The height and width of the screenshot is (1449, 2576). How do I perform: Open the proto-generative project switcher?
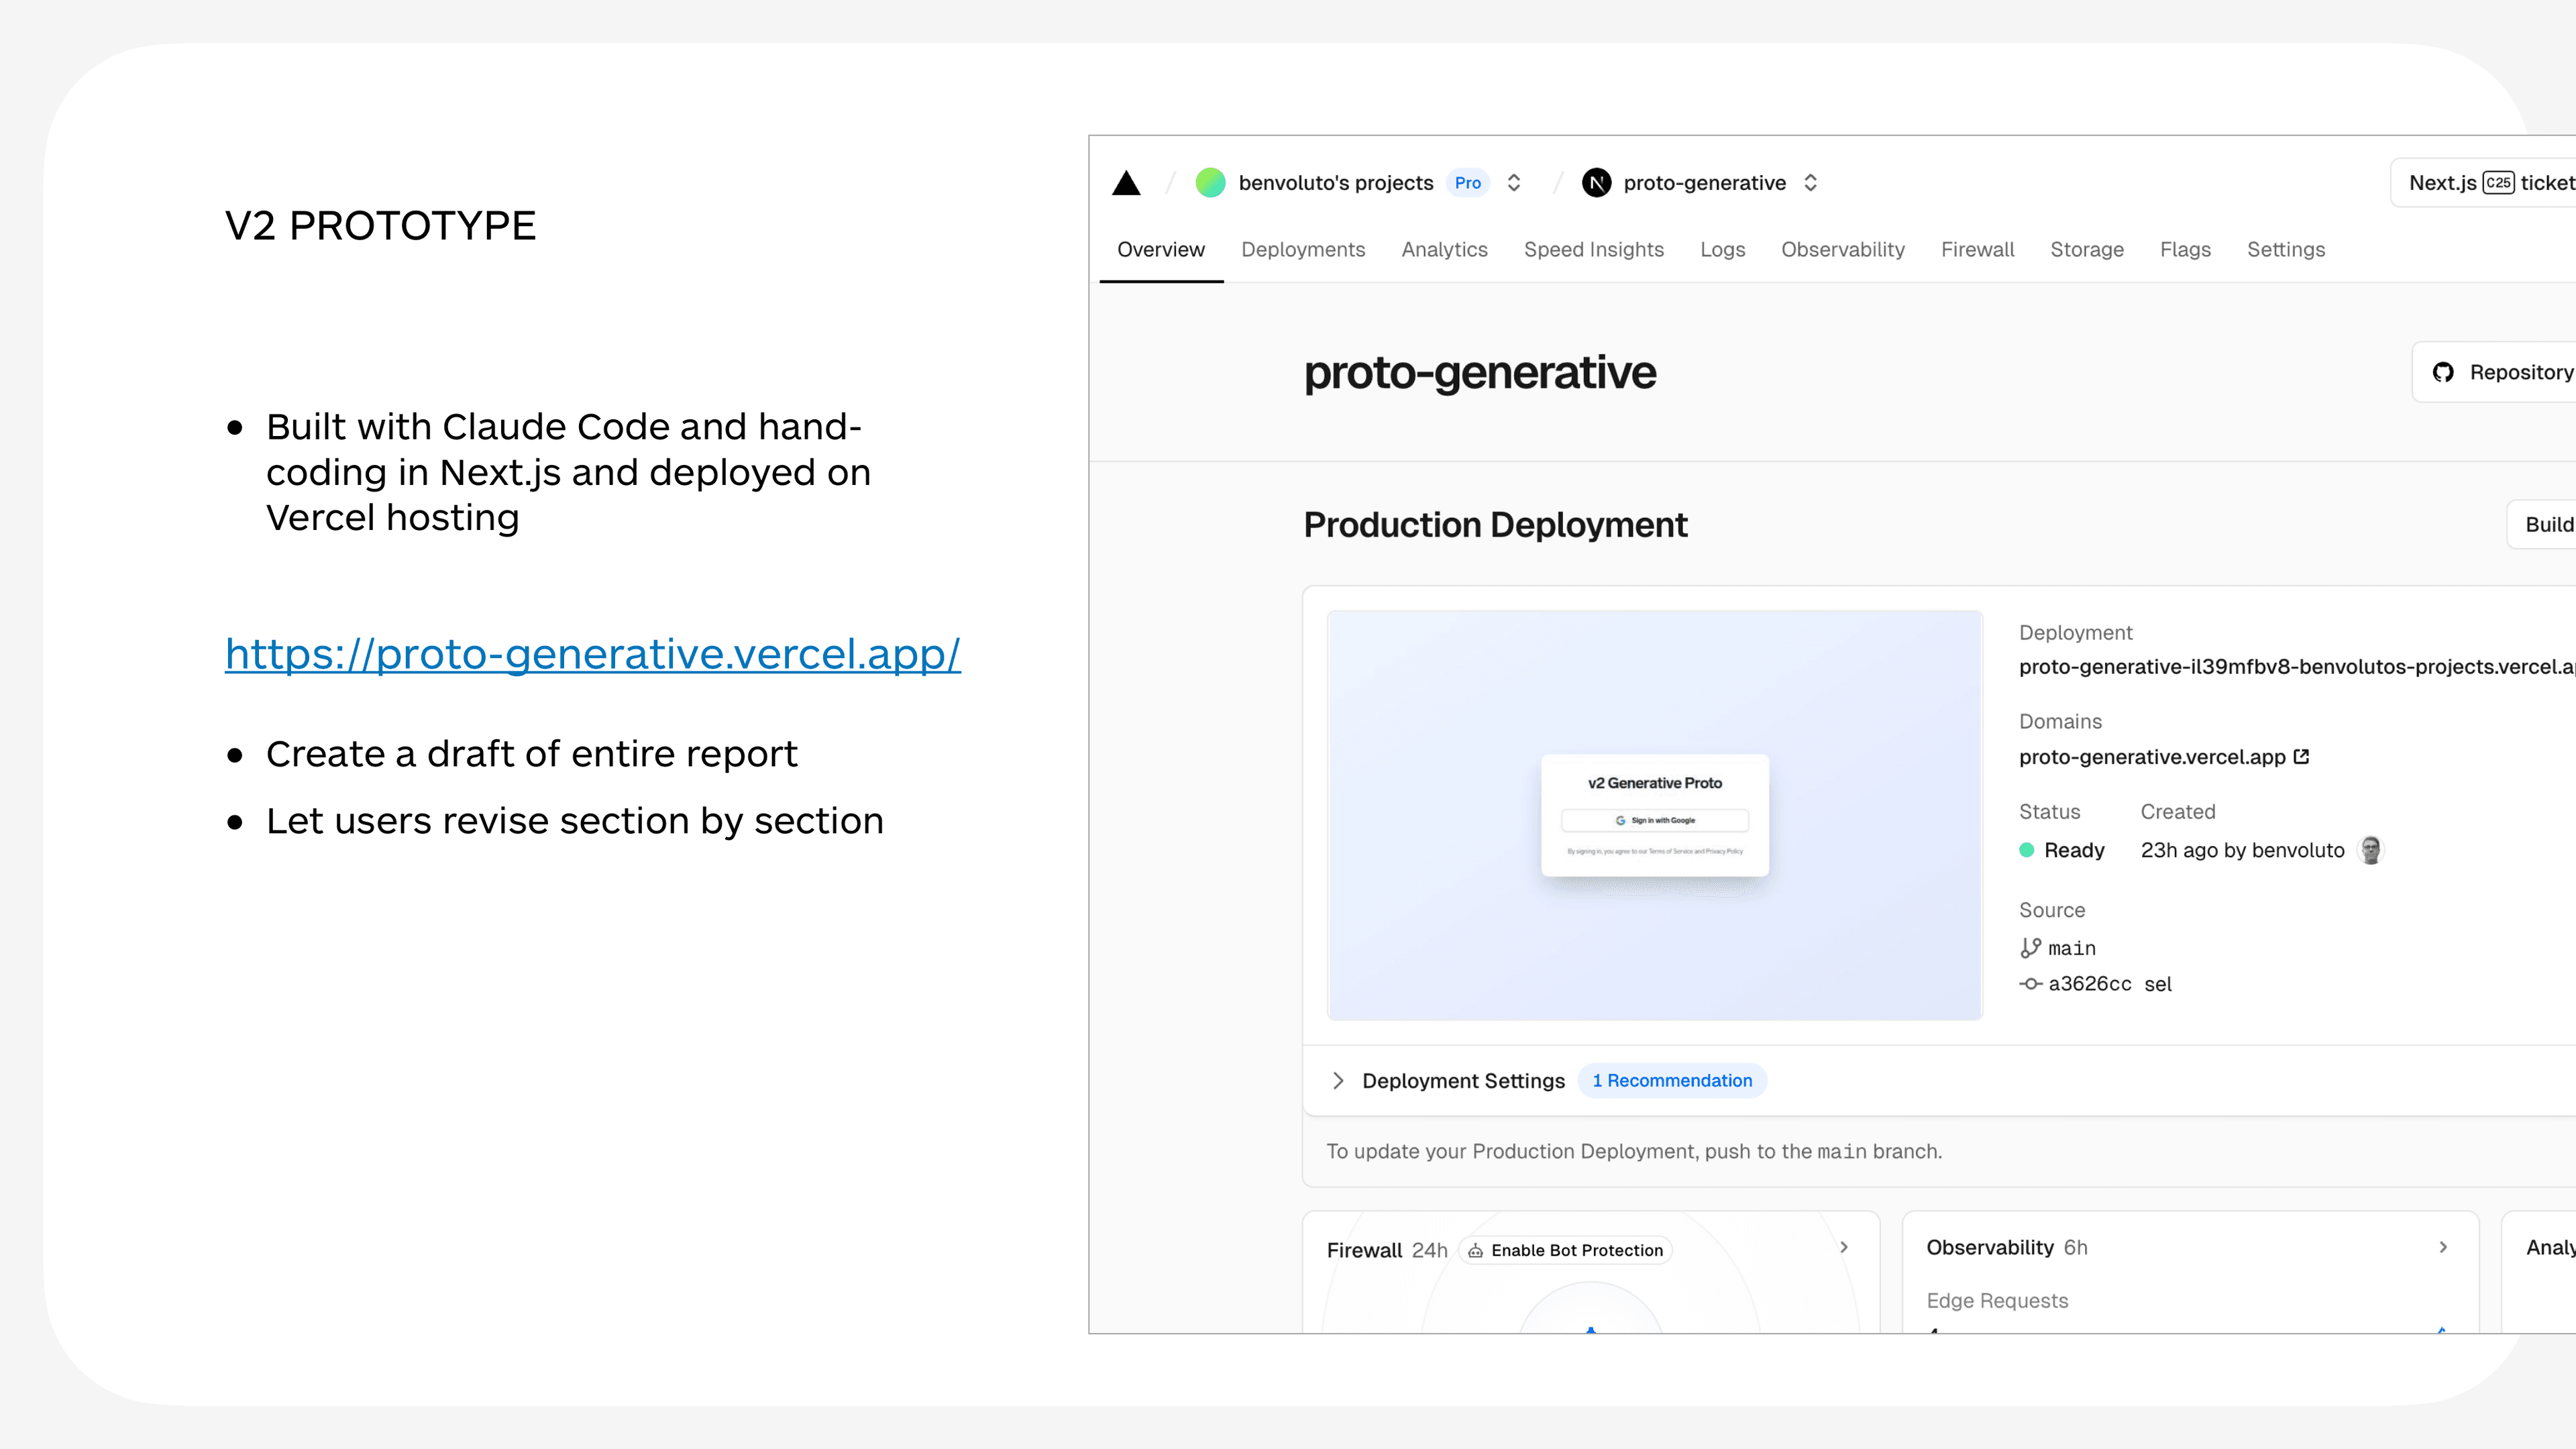tap(1811, 182)
